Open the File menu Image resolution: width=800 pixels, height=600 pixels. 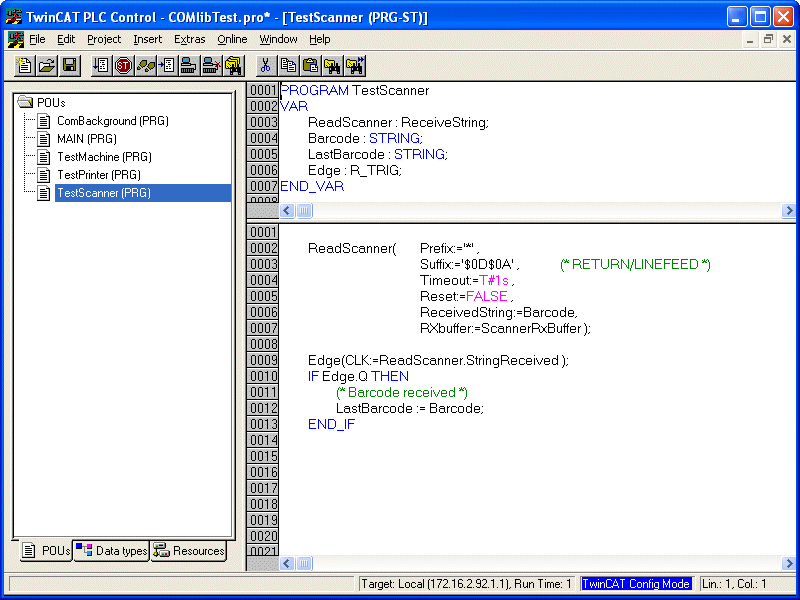(37, 39)
